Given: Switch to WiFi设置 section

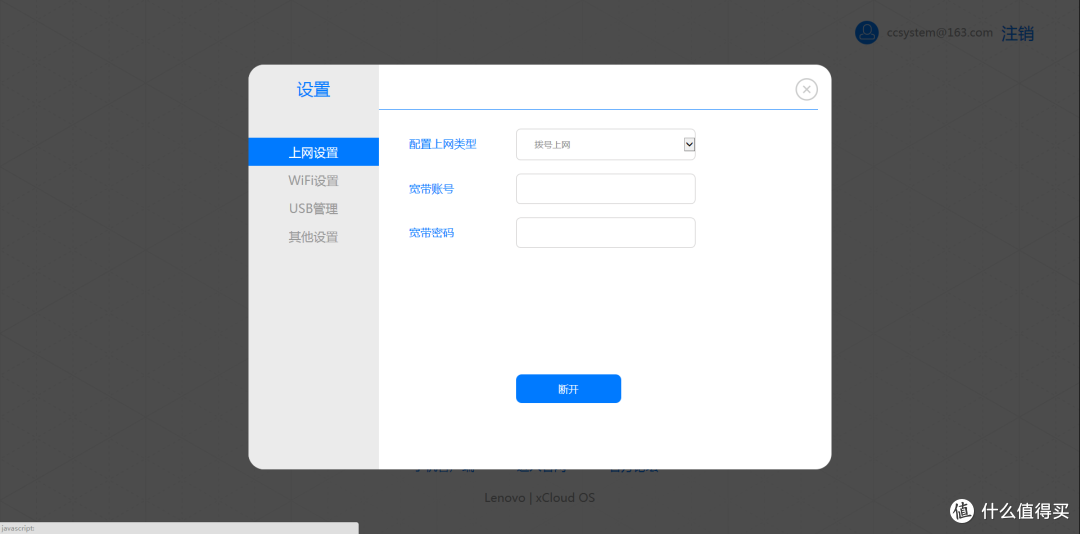Looking at the screenshot, I should pyautogui.click(x=313, y=181).
